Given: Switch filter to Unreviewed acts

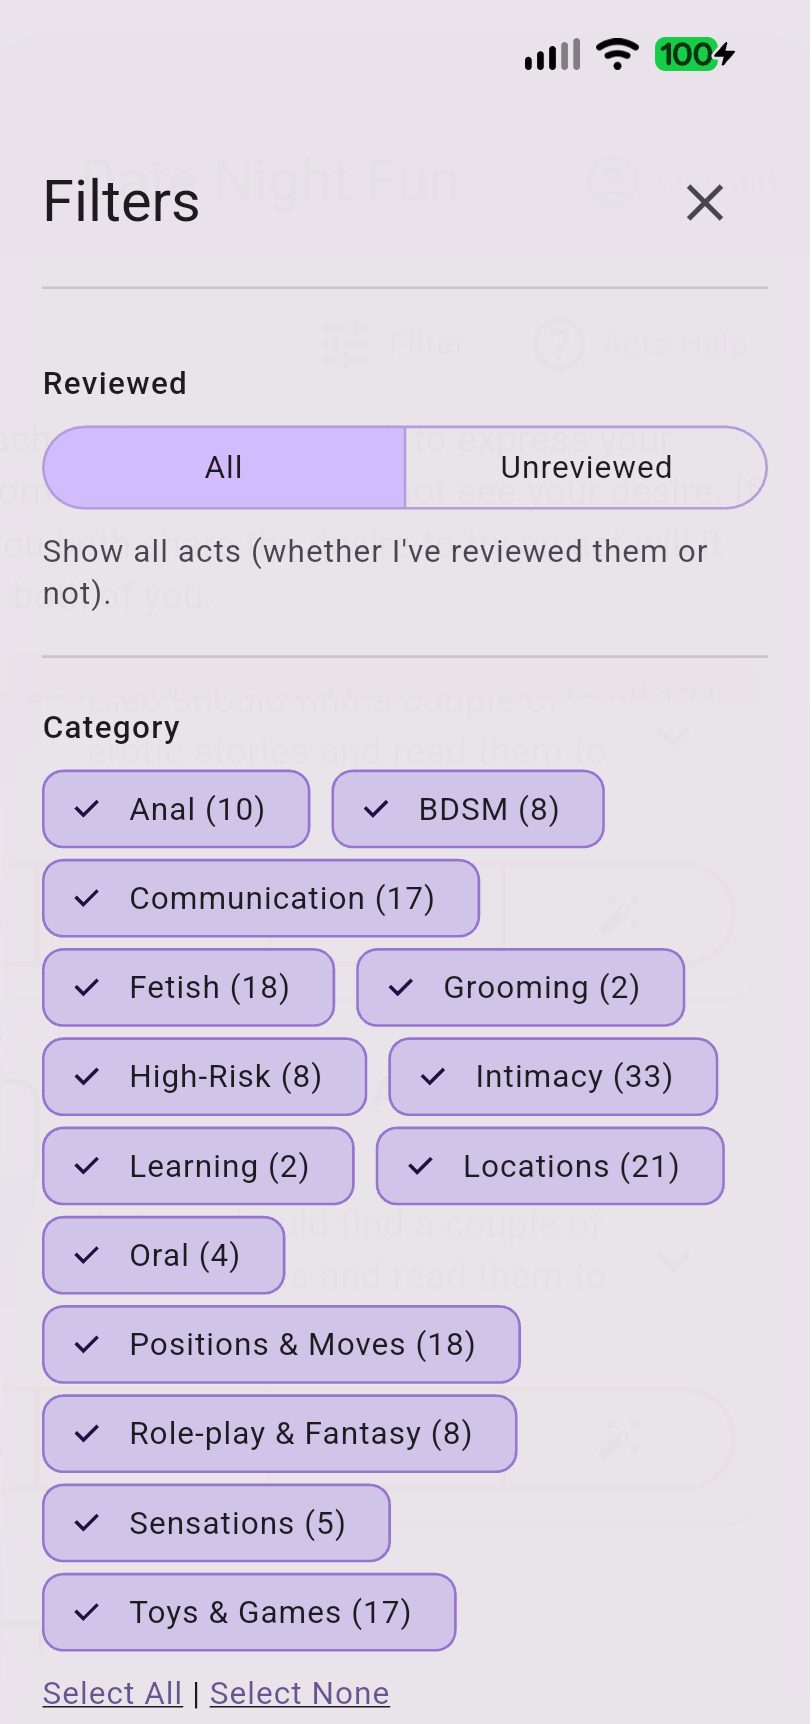Looking at the screenshot, I should (x=586, y=467).
